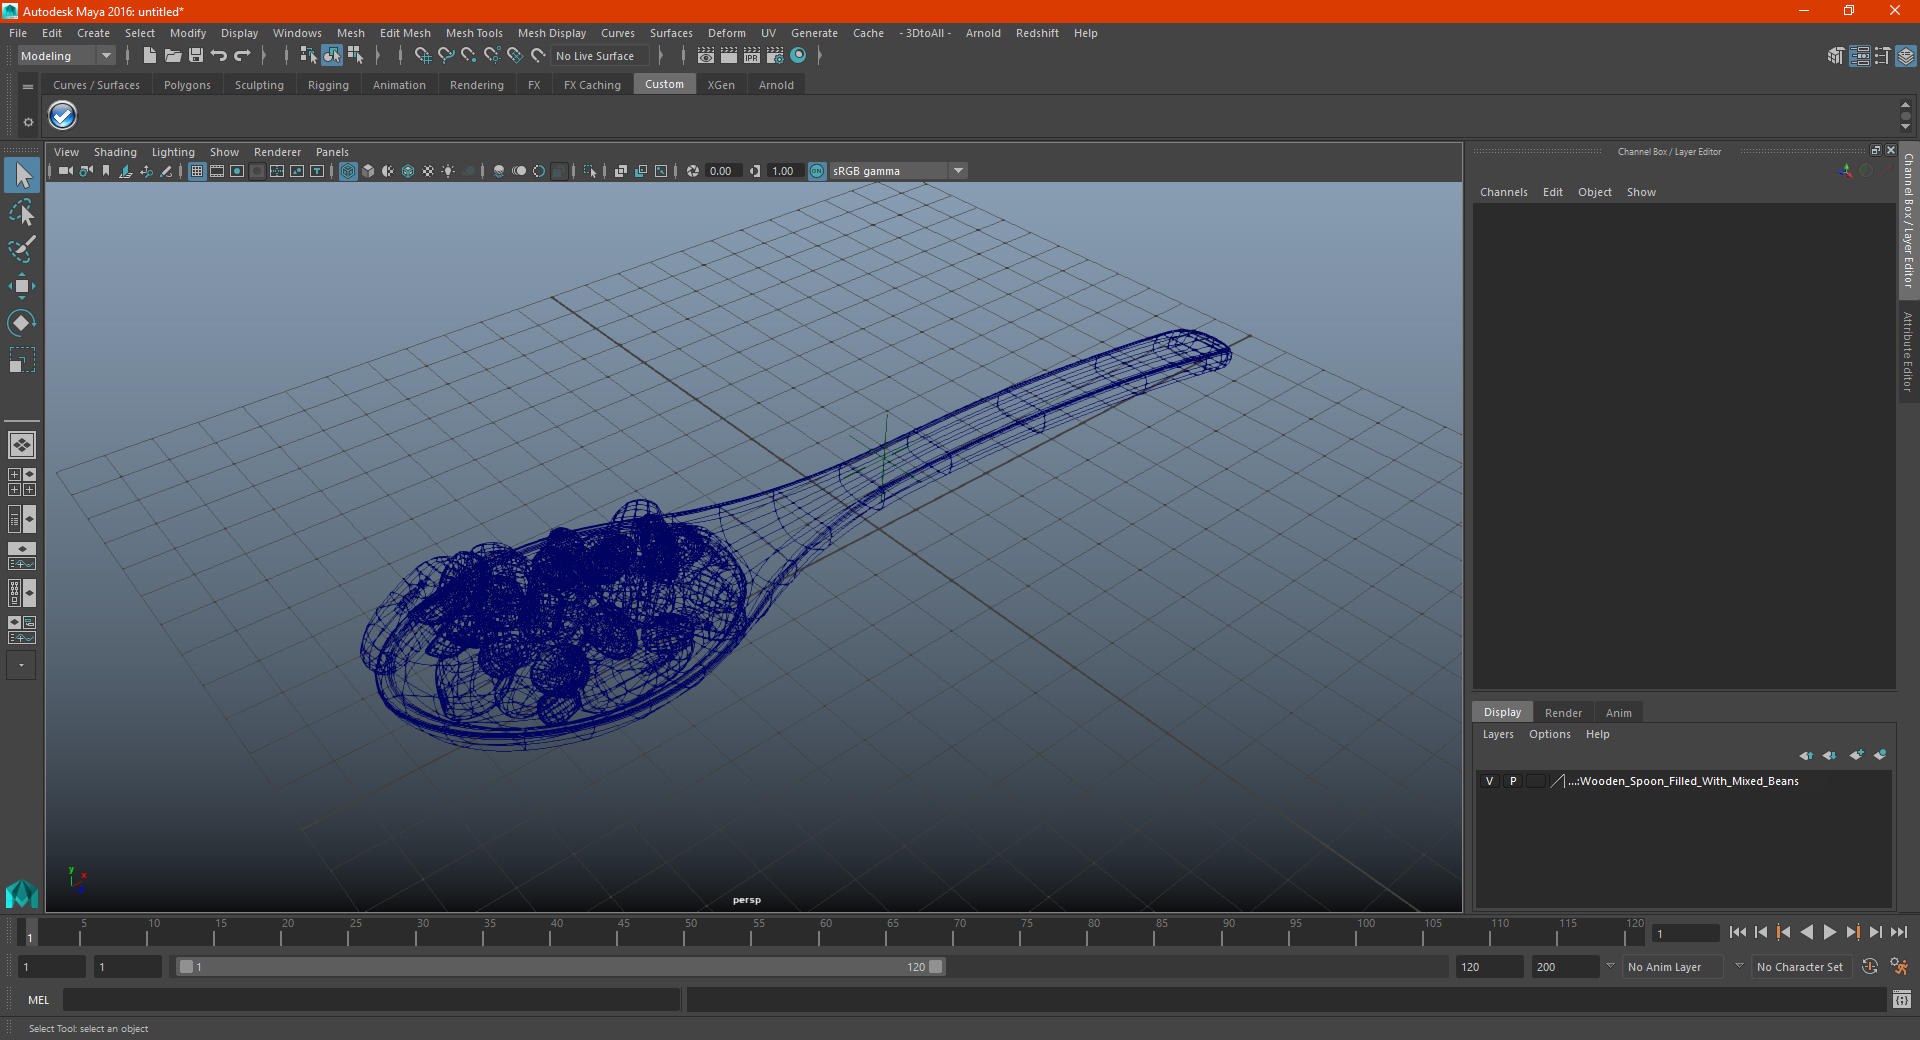Activate the Move tool
This screenshot has height=1040, width=1920.
[x=22, y=286]
